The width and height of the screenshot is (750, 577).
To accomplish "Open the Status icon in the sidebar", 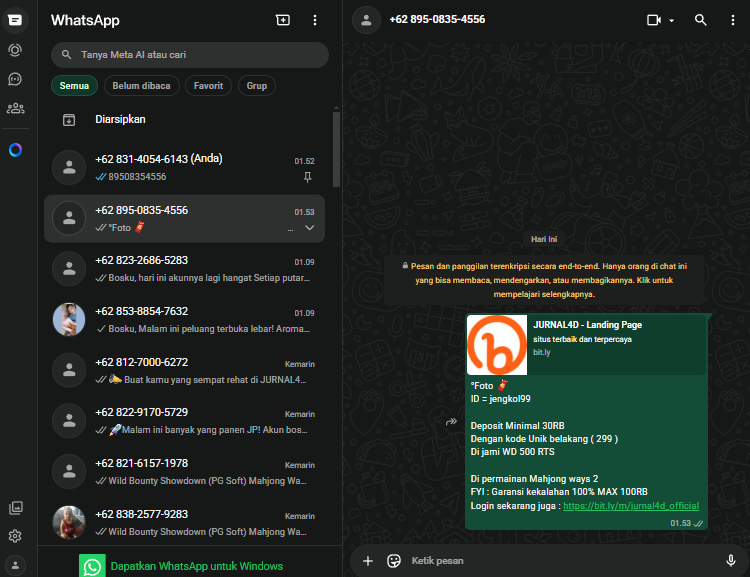I will (15, 50).
